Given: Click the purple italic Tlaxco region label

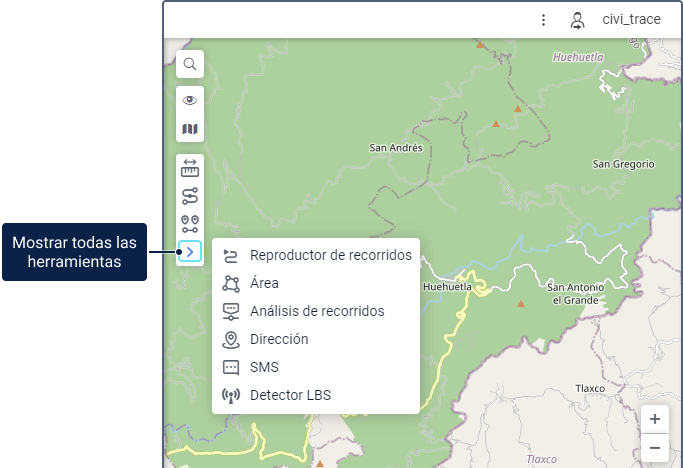Looking at the screenshot, I should [541, 459].
